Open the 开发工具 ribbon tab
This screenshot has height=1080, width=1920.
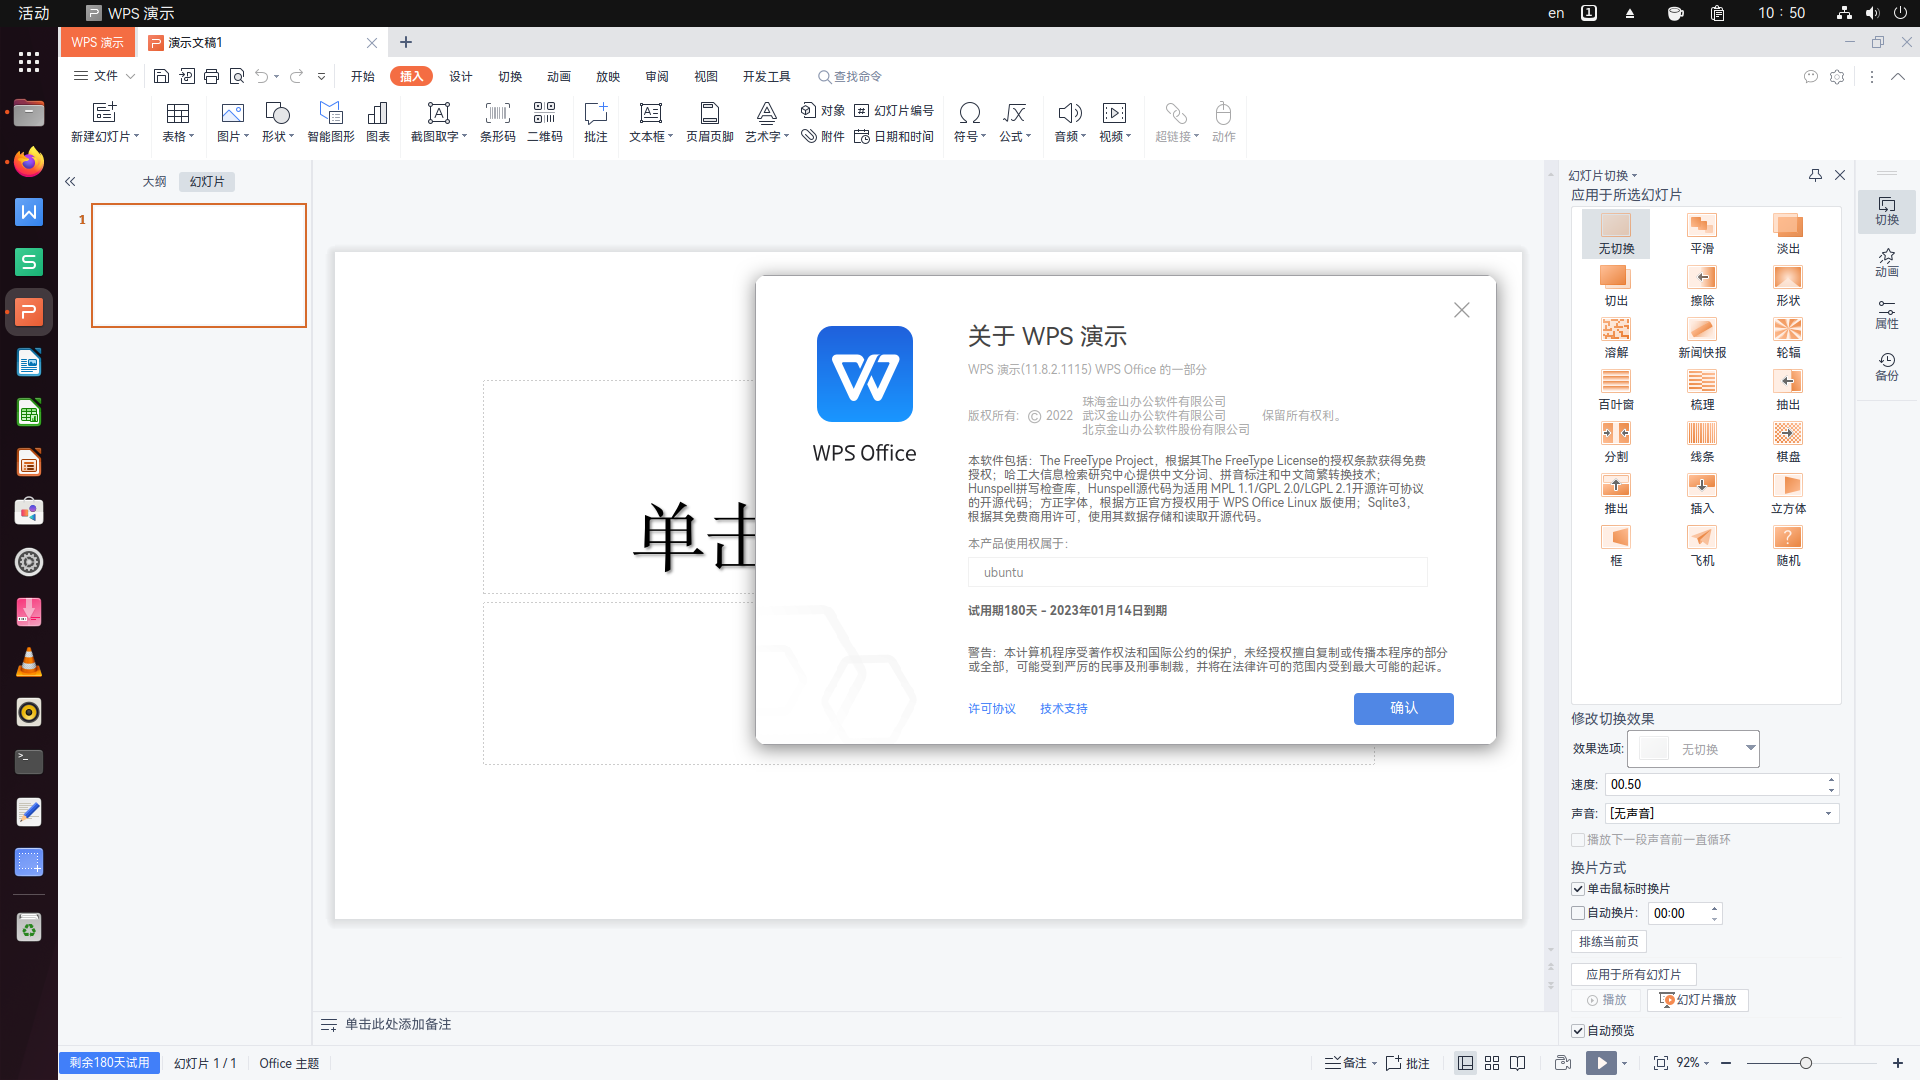(x=767, y=77)
